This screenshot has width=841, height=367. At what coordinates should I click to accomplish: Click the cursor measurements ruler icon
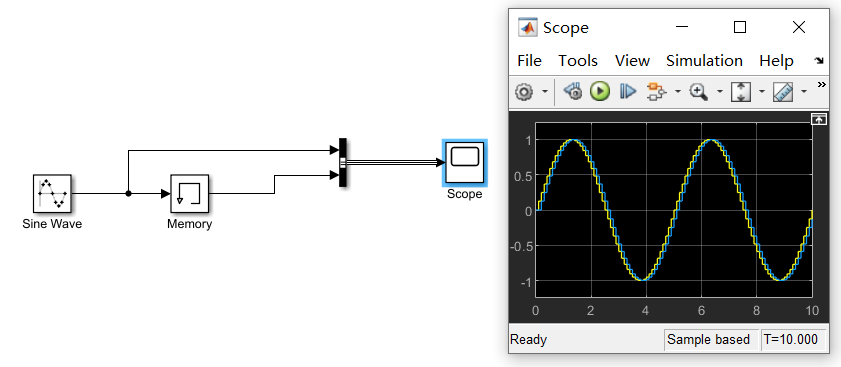[x=783, y=92]
